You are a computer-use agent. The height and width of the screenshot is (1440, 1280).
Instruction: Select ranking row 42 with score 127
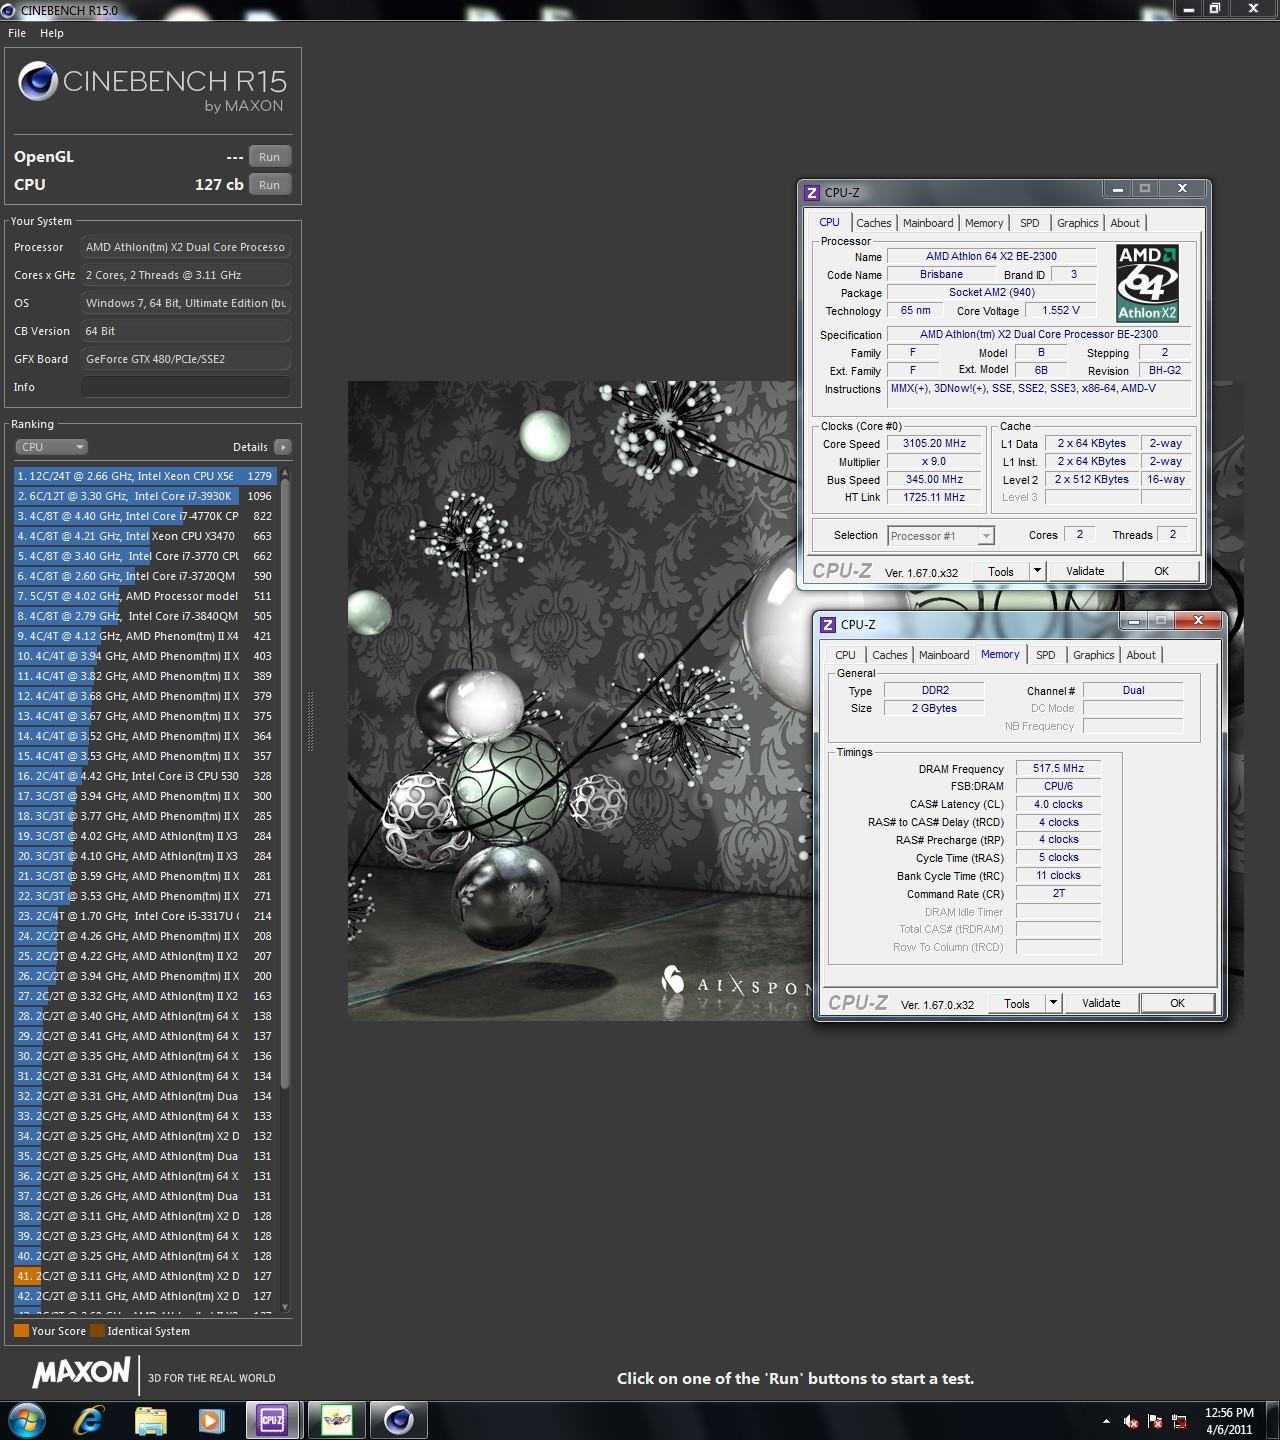(x=145, y=1296)
